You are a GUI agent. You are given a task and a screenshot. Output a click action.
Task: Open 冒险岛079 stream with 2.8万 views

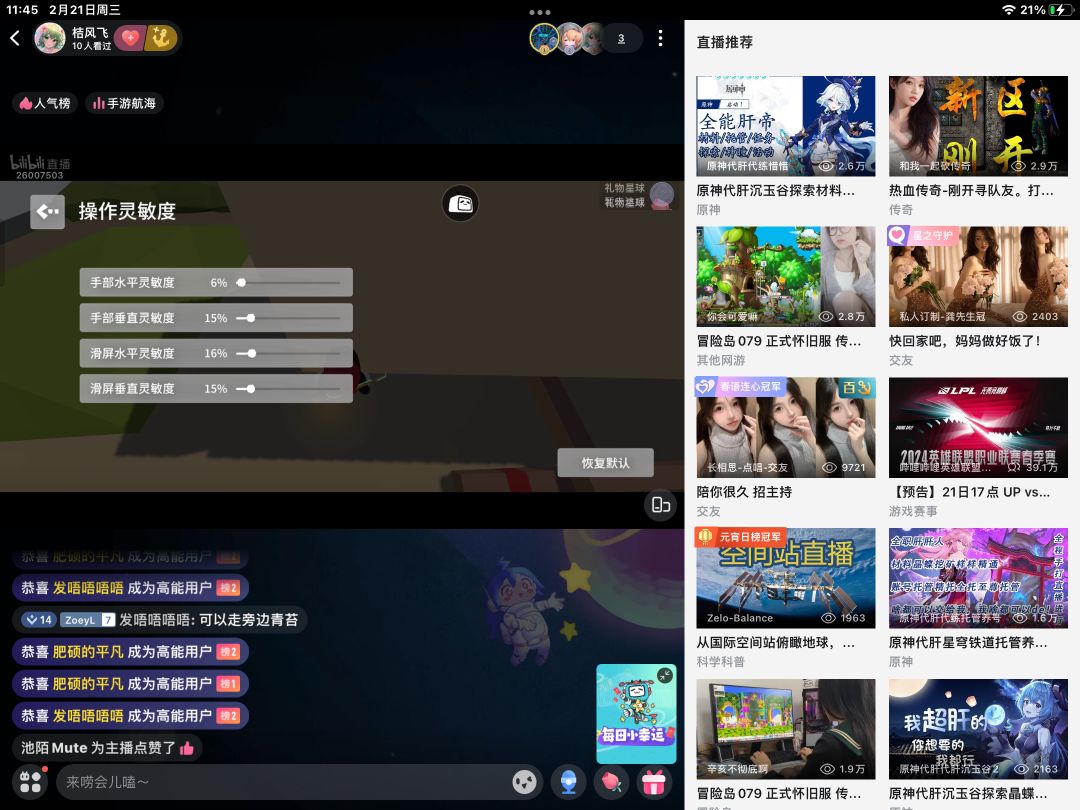tap(785, 276)
